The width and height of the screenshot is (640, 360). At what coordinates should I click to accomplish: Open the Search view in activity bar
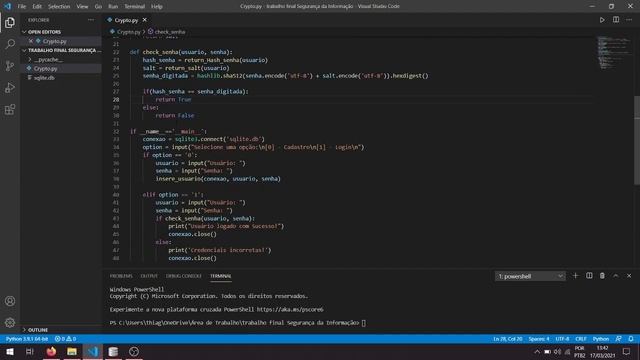click(x=10, y=44)
